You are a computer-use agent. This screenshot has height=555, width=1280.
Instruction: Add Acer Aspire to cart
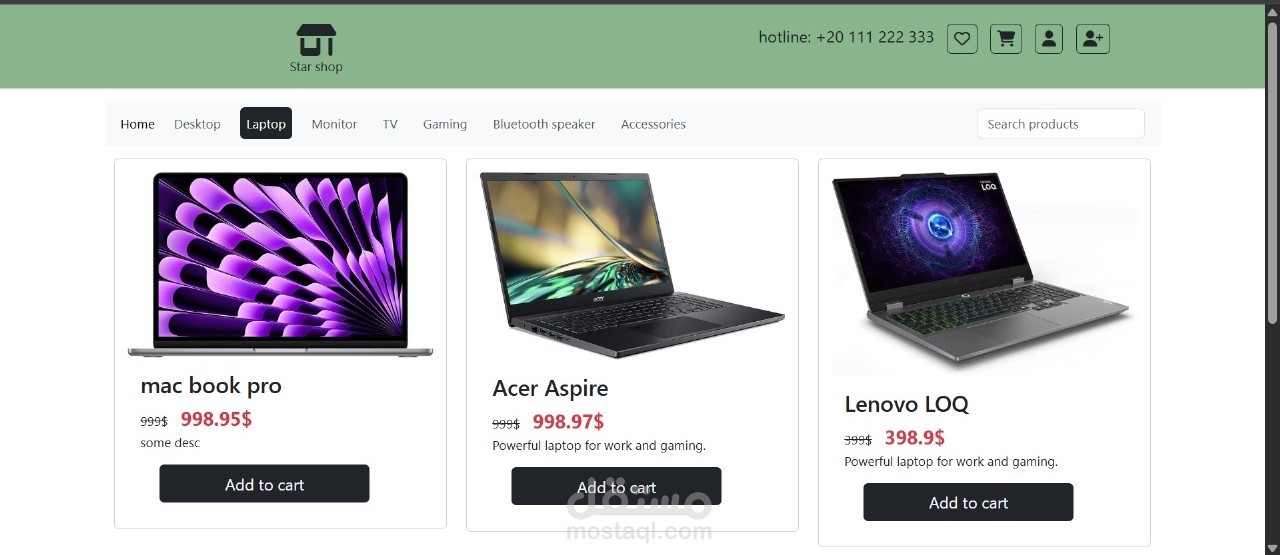pyautogui.click(x=616, y=487)
